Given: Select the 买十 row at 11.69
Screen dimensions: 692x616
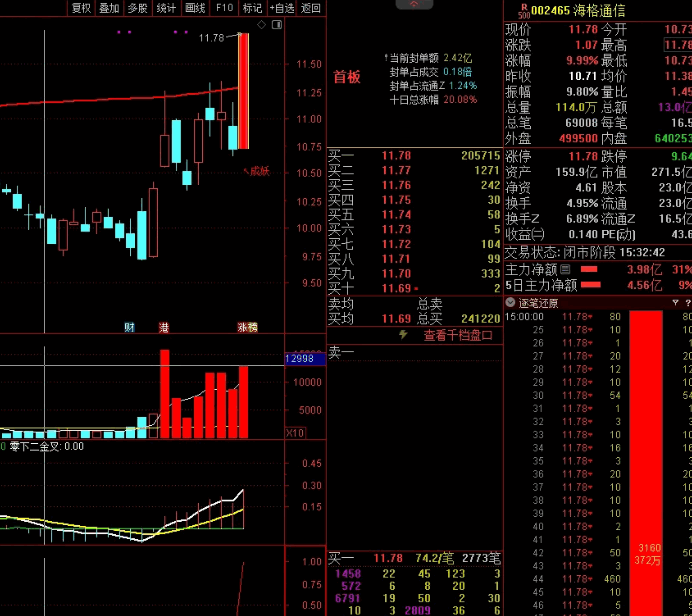Looking at the screenshot, I should [x=414, y=289].
